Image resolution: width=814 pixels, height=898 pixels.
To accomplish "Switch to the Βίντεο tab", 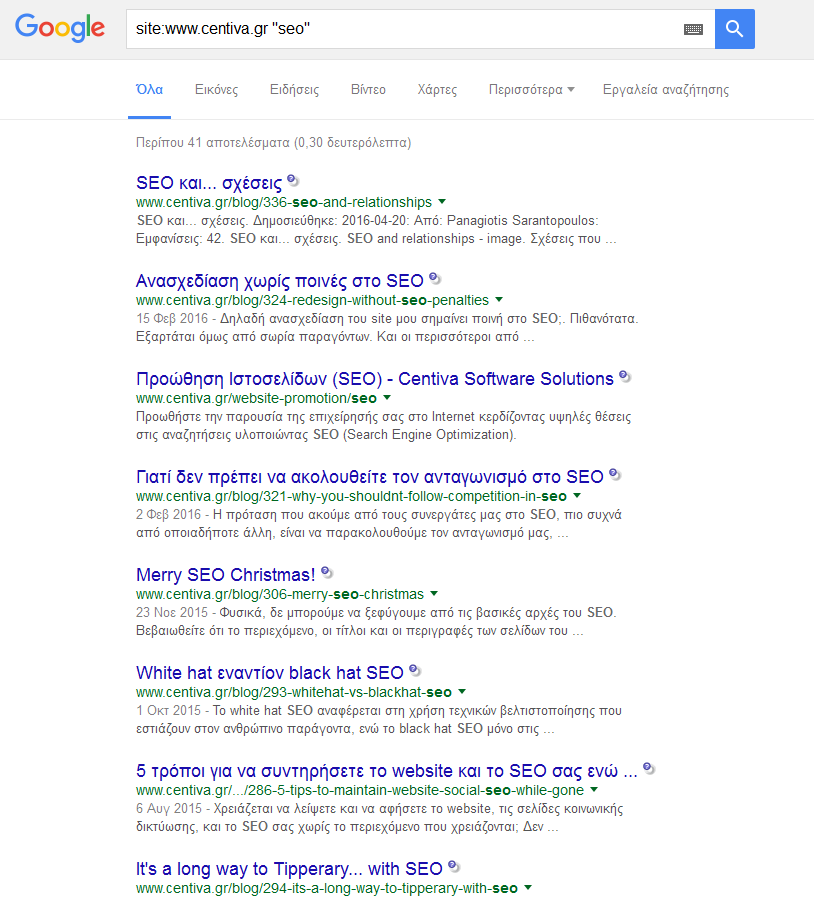I will (368, 90).
